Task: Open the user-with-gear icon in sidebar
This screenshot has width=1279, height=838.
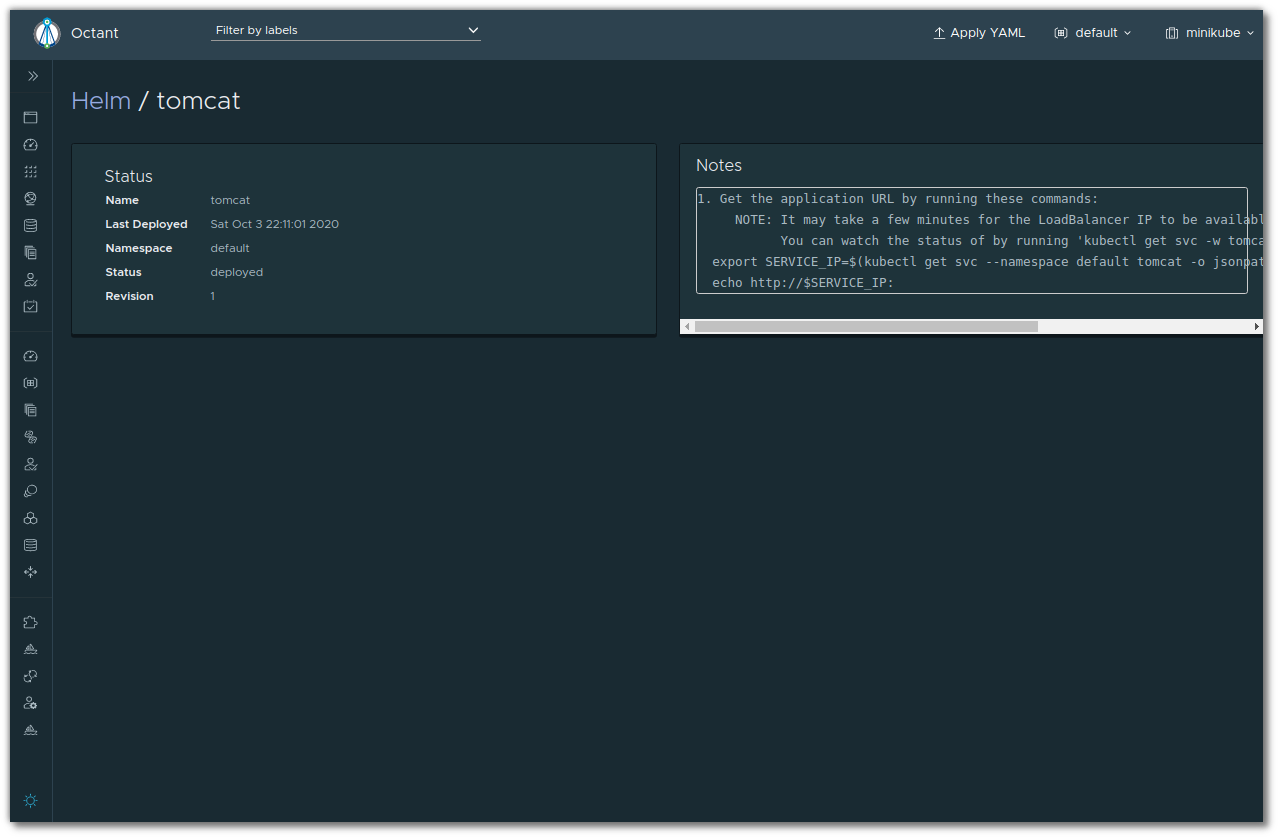Action: [x=31, y=703]
